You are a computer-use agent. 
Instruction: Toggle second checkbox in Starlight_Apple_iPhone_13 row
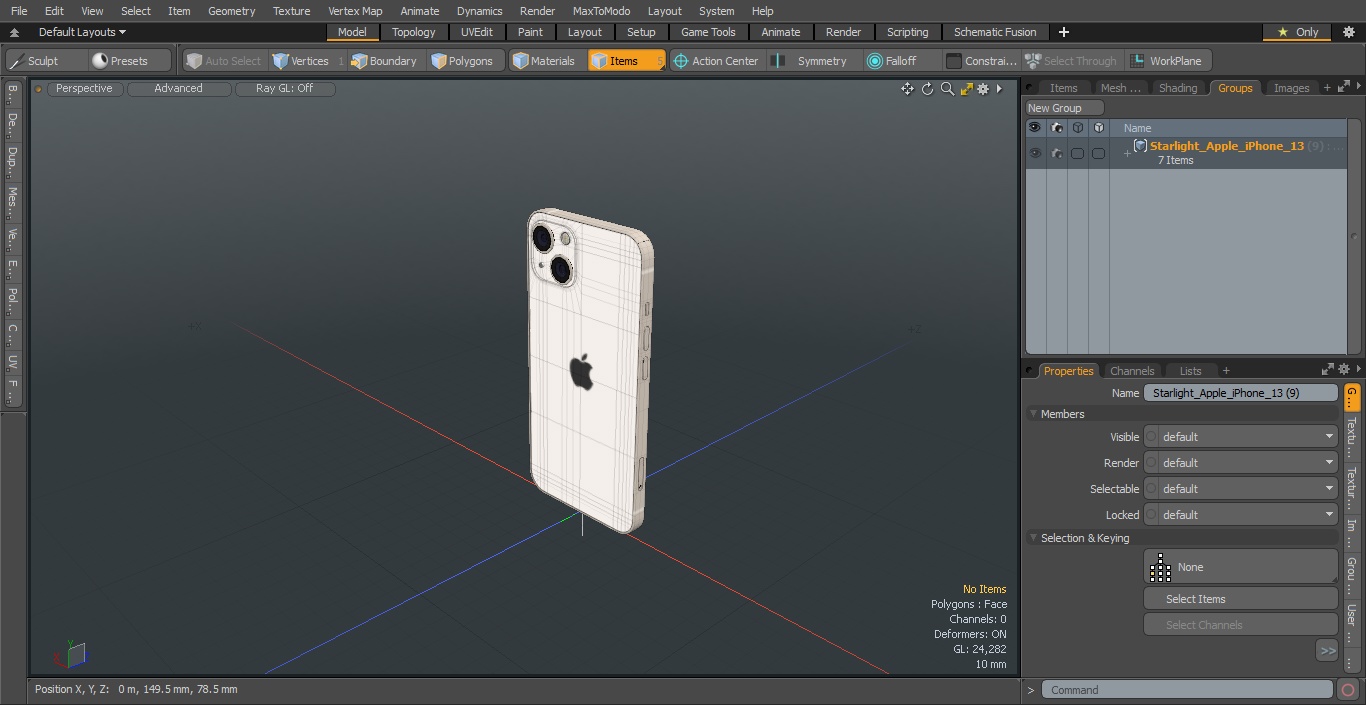click(1098, 153)
